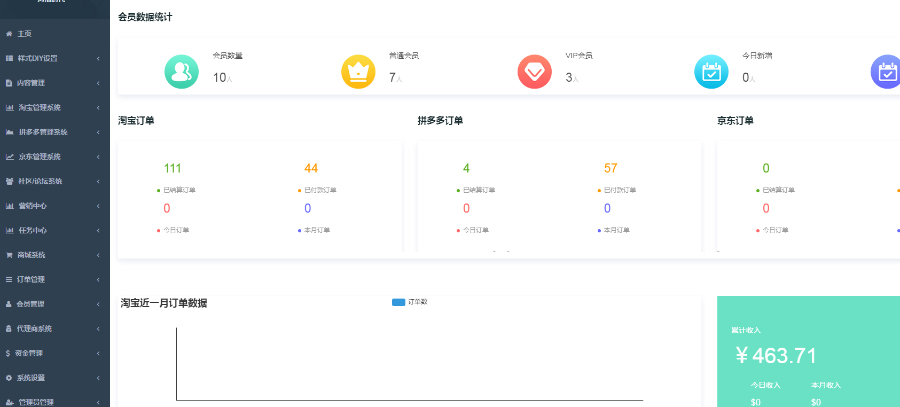This screenshot has height=407, width=900.
Task: Click the users icon beside 管理员管理
Action: click(9, 402)
